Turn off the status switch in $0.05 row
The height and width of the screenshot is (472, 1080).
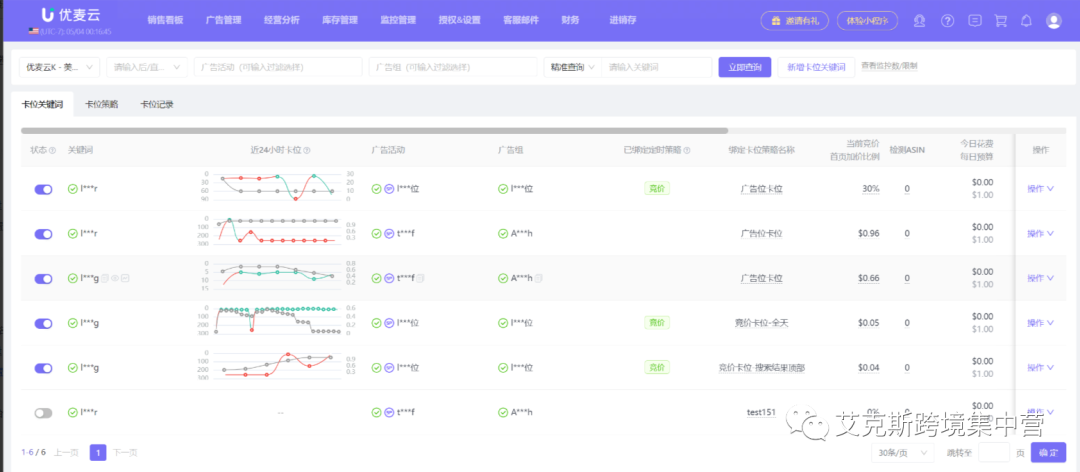point(43,324)
